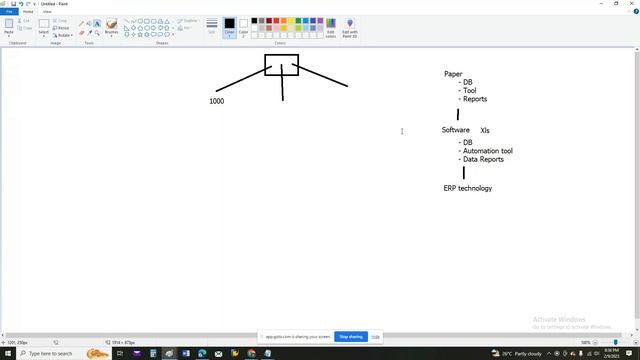
Task: Open Microsoft Edge from taskbar
Action: click(202, 353)
